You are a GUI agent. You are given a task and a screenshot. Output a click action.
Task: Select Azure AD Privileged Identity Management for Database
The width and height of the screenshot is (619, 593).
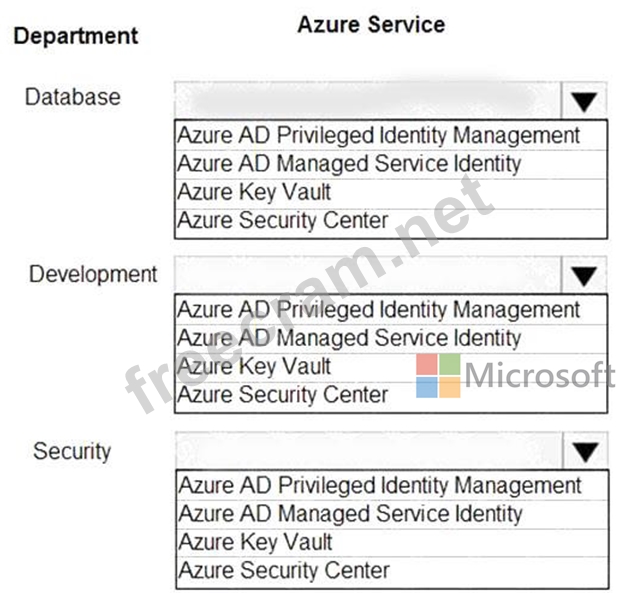pos(391,135)
